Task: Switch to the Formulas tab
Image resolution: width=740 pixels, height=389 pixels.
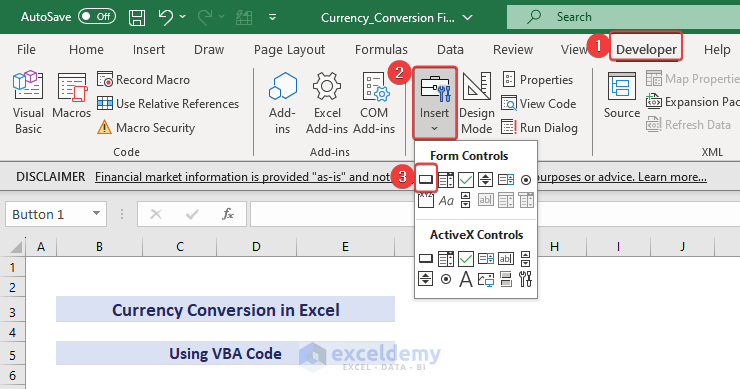Action: tap(381, 50)
